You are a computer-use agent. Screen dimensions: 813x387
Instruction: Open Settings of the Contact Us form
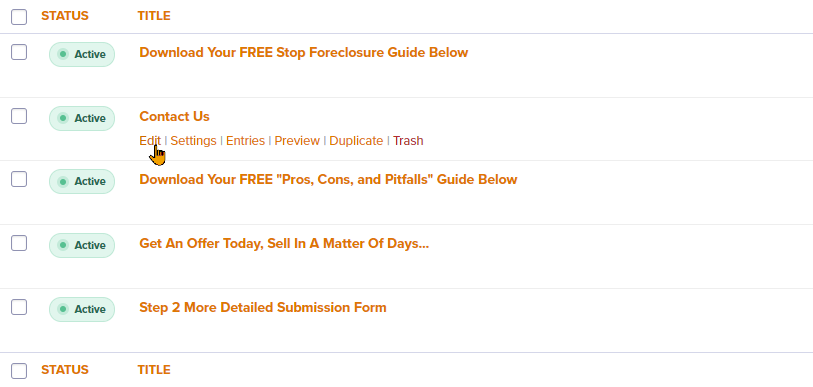click(193, 141)
